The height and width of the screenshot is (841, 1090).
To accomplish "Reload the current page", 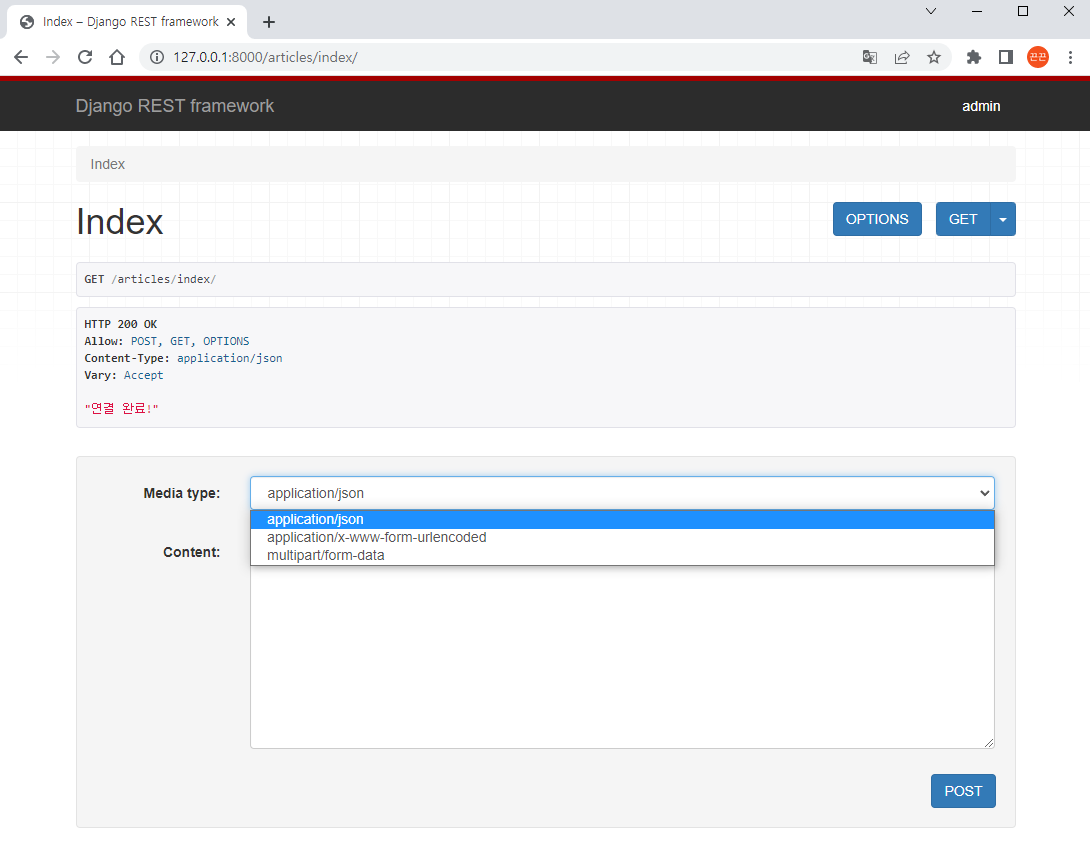I will point(85,57).
